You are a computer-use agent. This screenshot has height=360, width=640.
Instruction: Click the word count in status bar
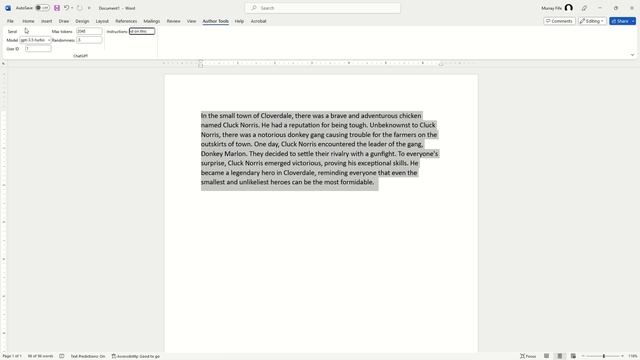pyautogui.click(x=40, y=356)
